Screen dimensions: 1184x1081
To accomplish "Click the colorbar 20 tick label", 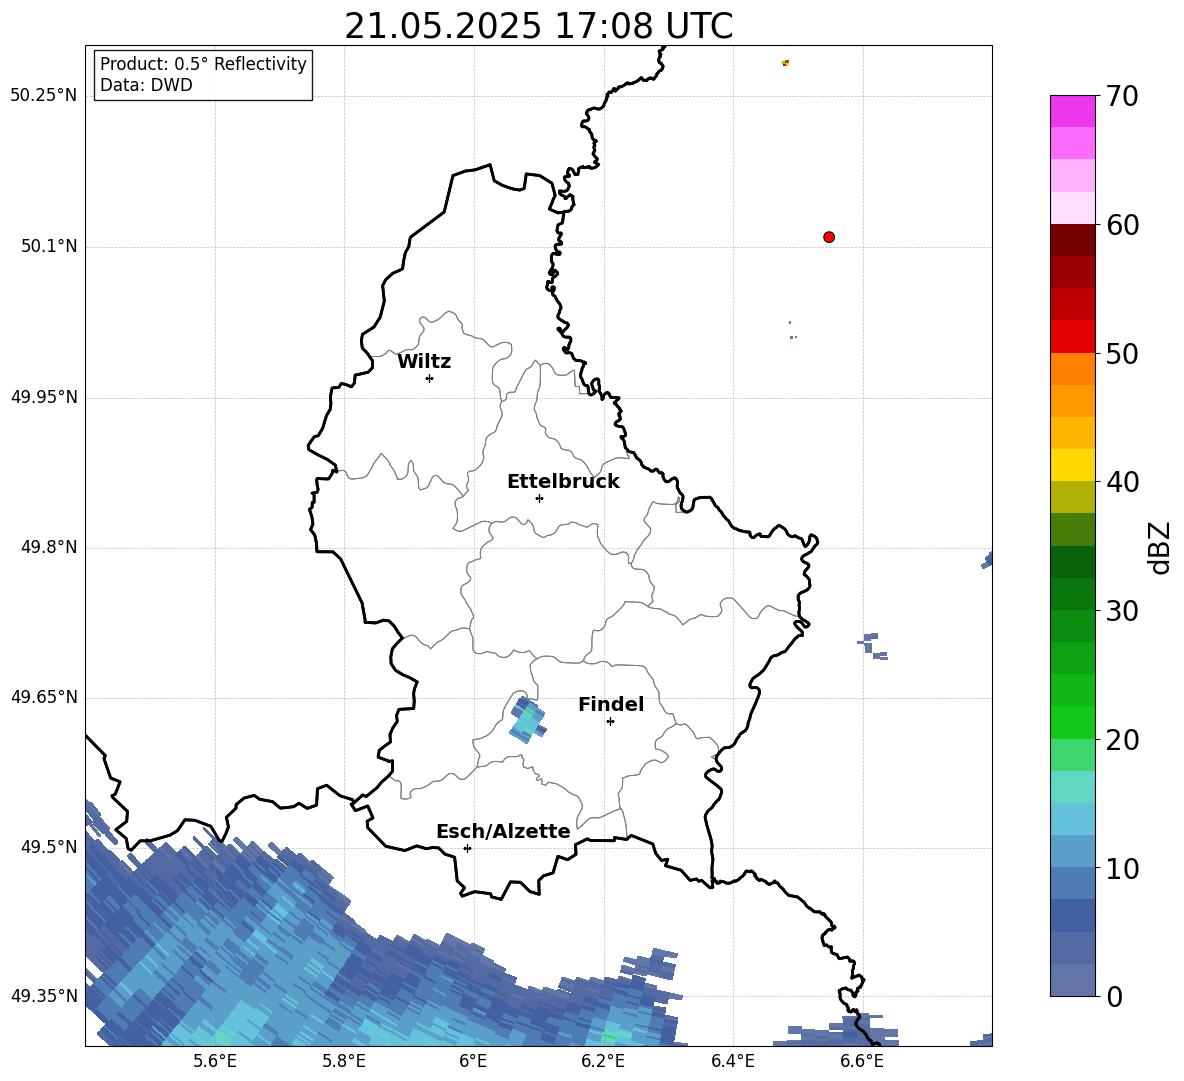I will [x=1122, y=739].
